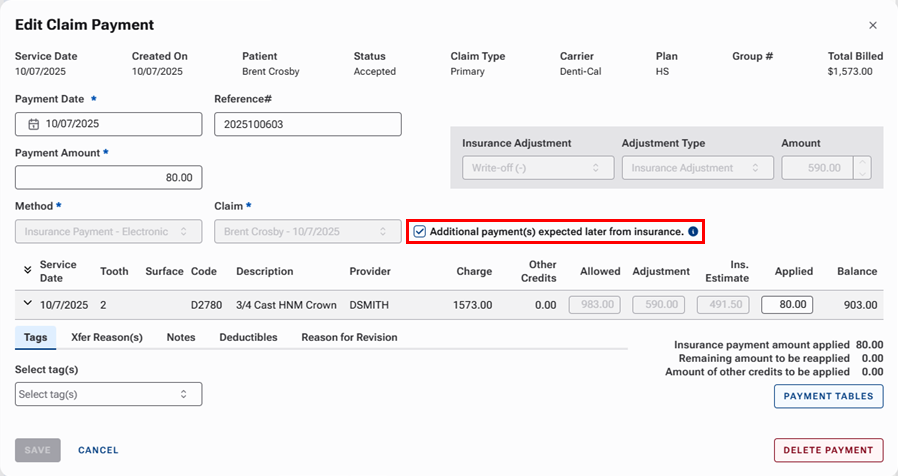Open the Select tag(s) dropdown
The width and height of the screenshot is (898, 476).
point(109,394)
